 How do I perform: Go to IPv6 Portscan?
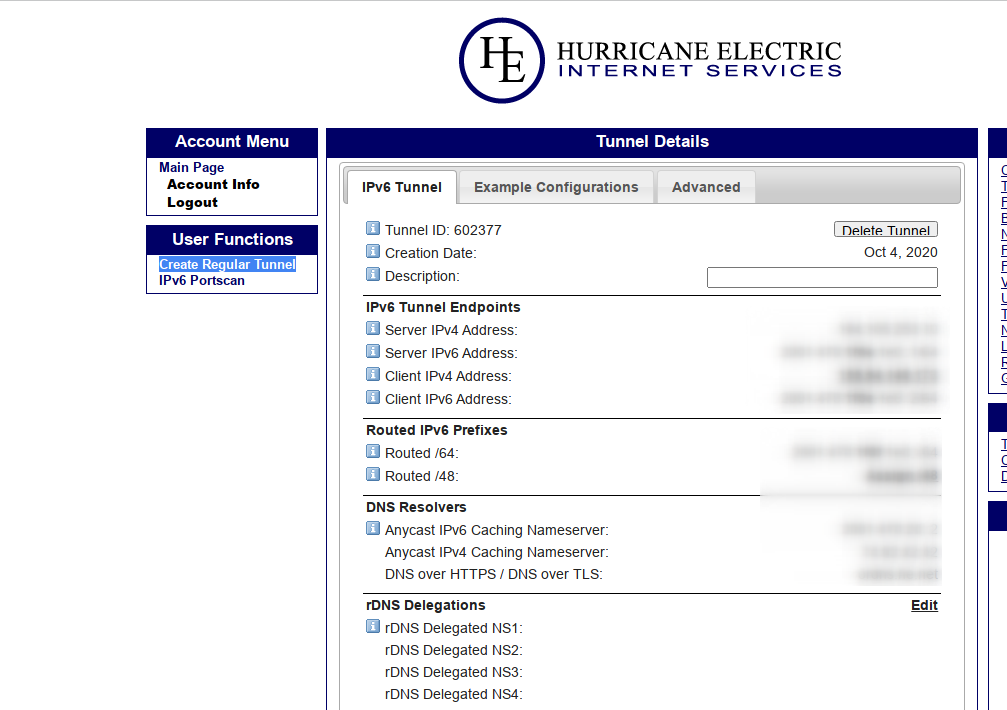click(202, 281)
